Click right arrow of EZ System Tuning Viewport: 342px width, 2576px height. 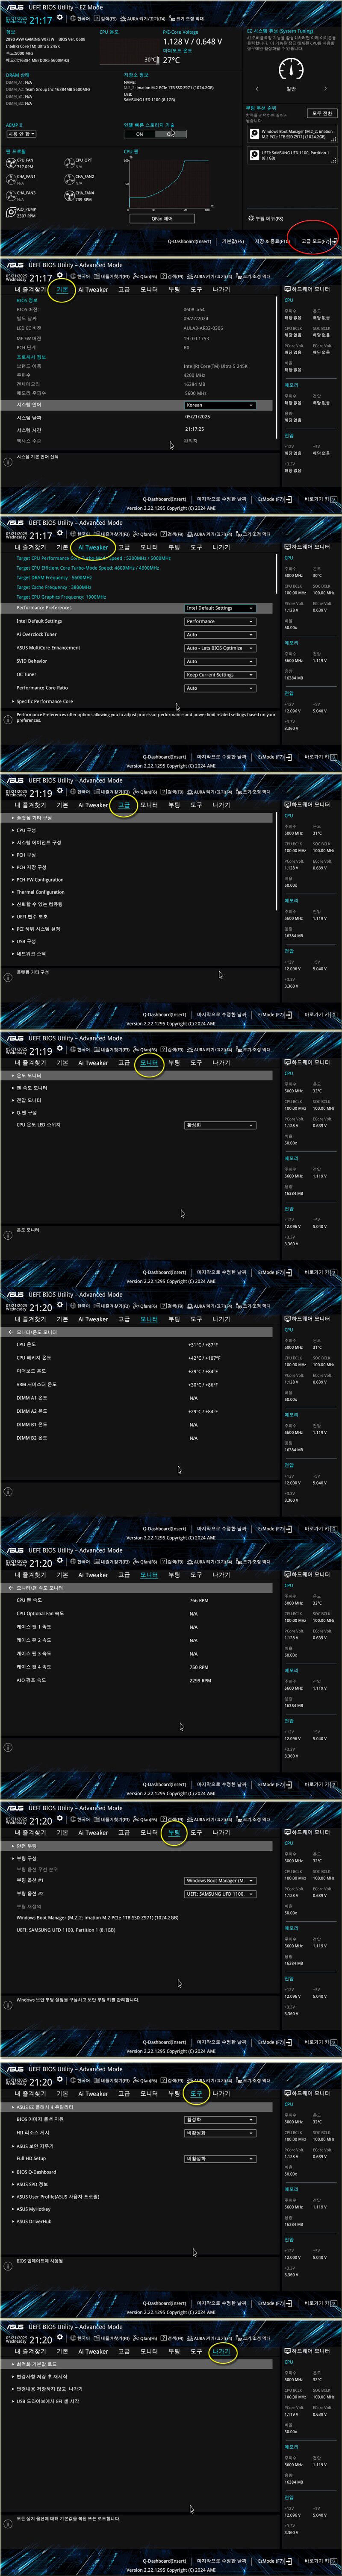327,89
